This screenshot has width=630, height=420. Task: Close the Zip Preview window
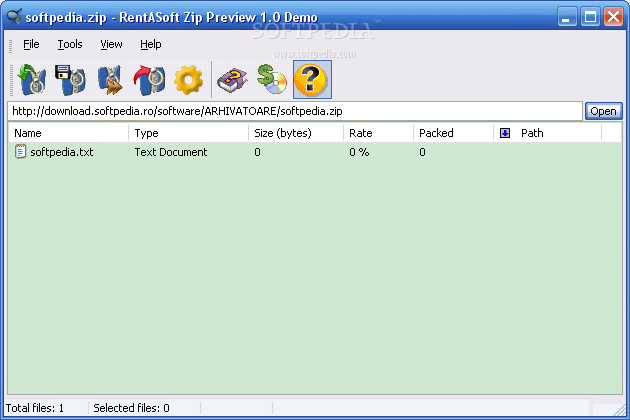coord(614,17)
